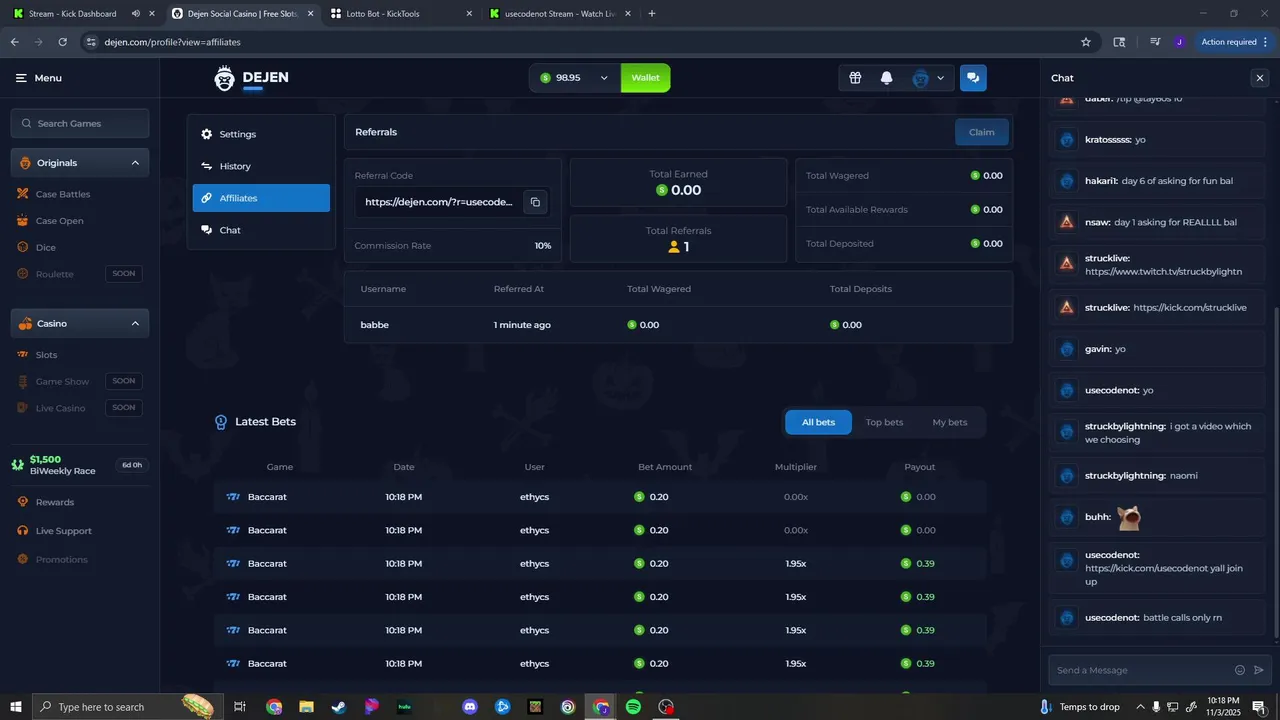
Task: Open the Windows Start menu
Action: point(15,707)
